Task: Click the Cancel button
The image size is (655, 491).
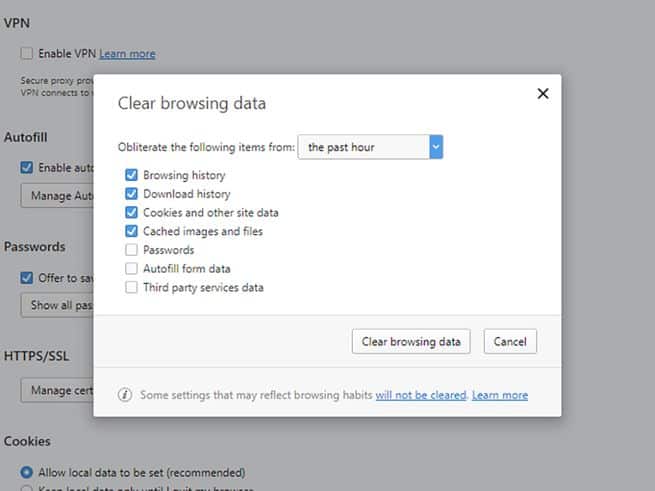Action: point(510,341)
